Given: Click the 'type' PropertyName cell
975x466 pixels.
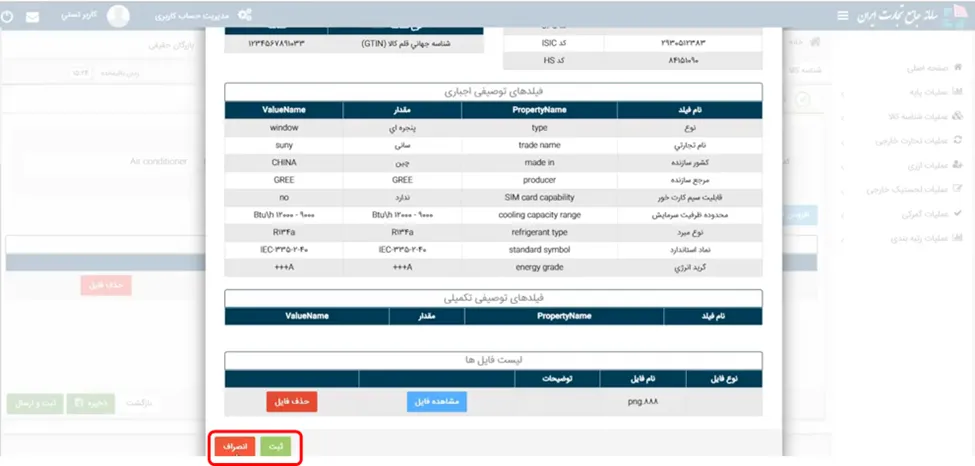Looking at the screenshot, I should tap(539, 128).
